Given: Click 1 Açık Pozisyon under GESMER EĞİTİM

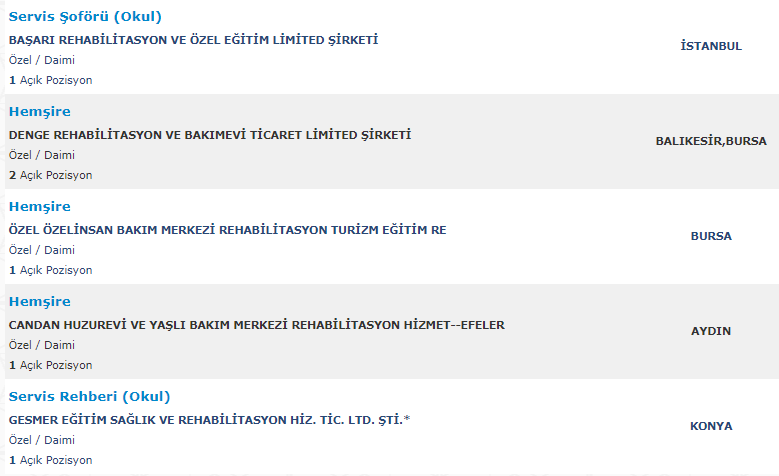Looking at the screenshot, I should click(x=51, y=460).
